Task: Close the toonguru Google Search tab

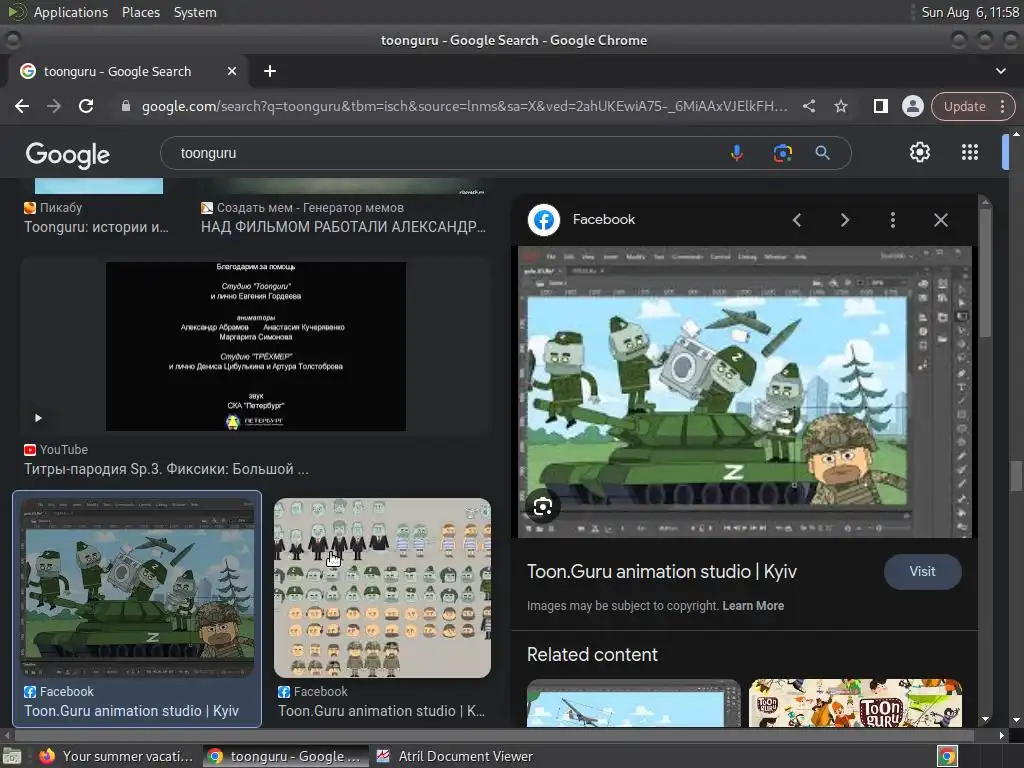Action: pos(232,71)
